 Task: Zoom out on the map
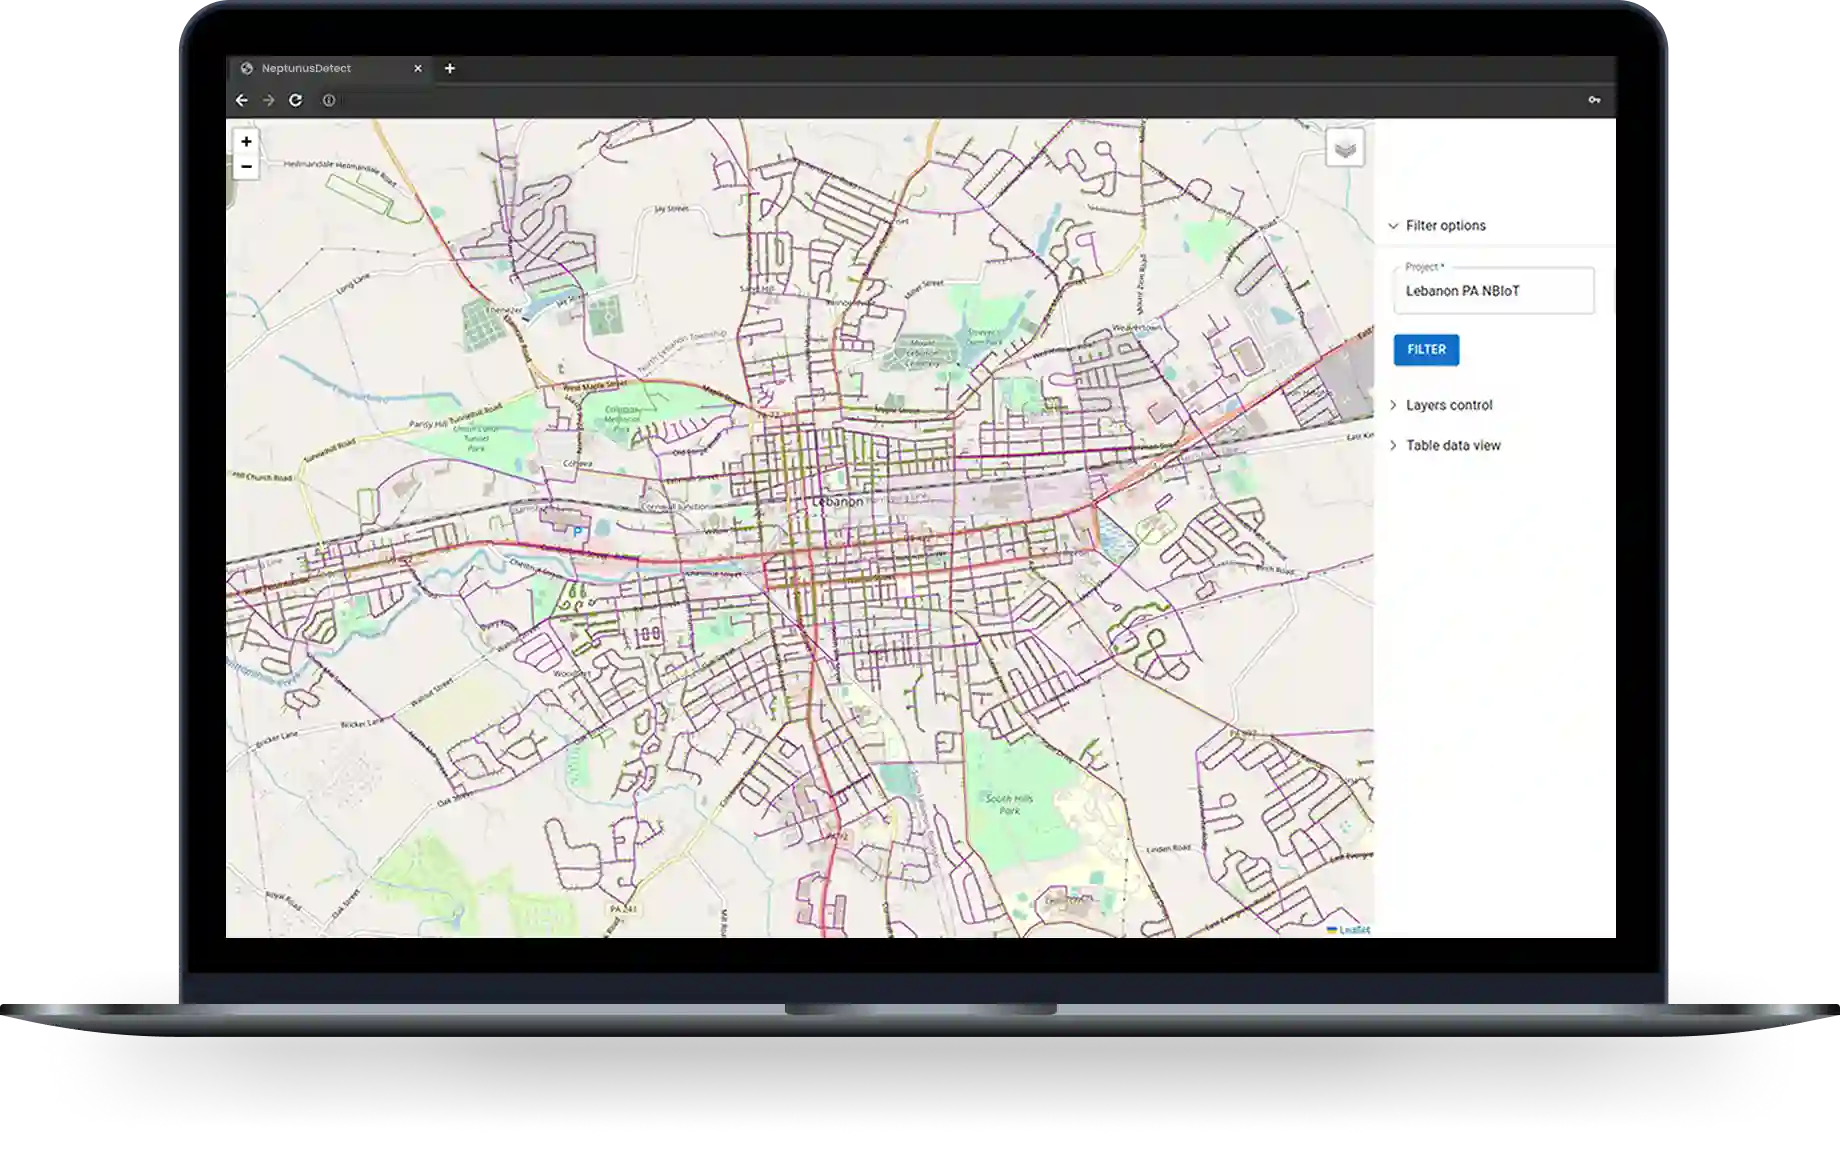(x=246, y=167)
